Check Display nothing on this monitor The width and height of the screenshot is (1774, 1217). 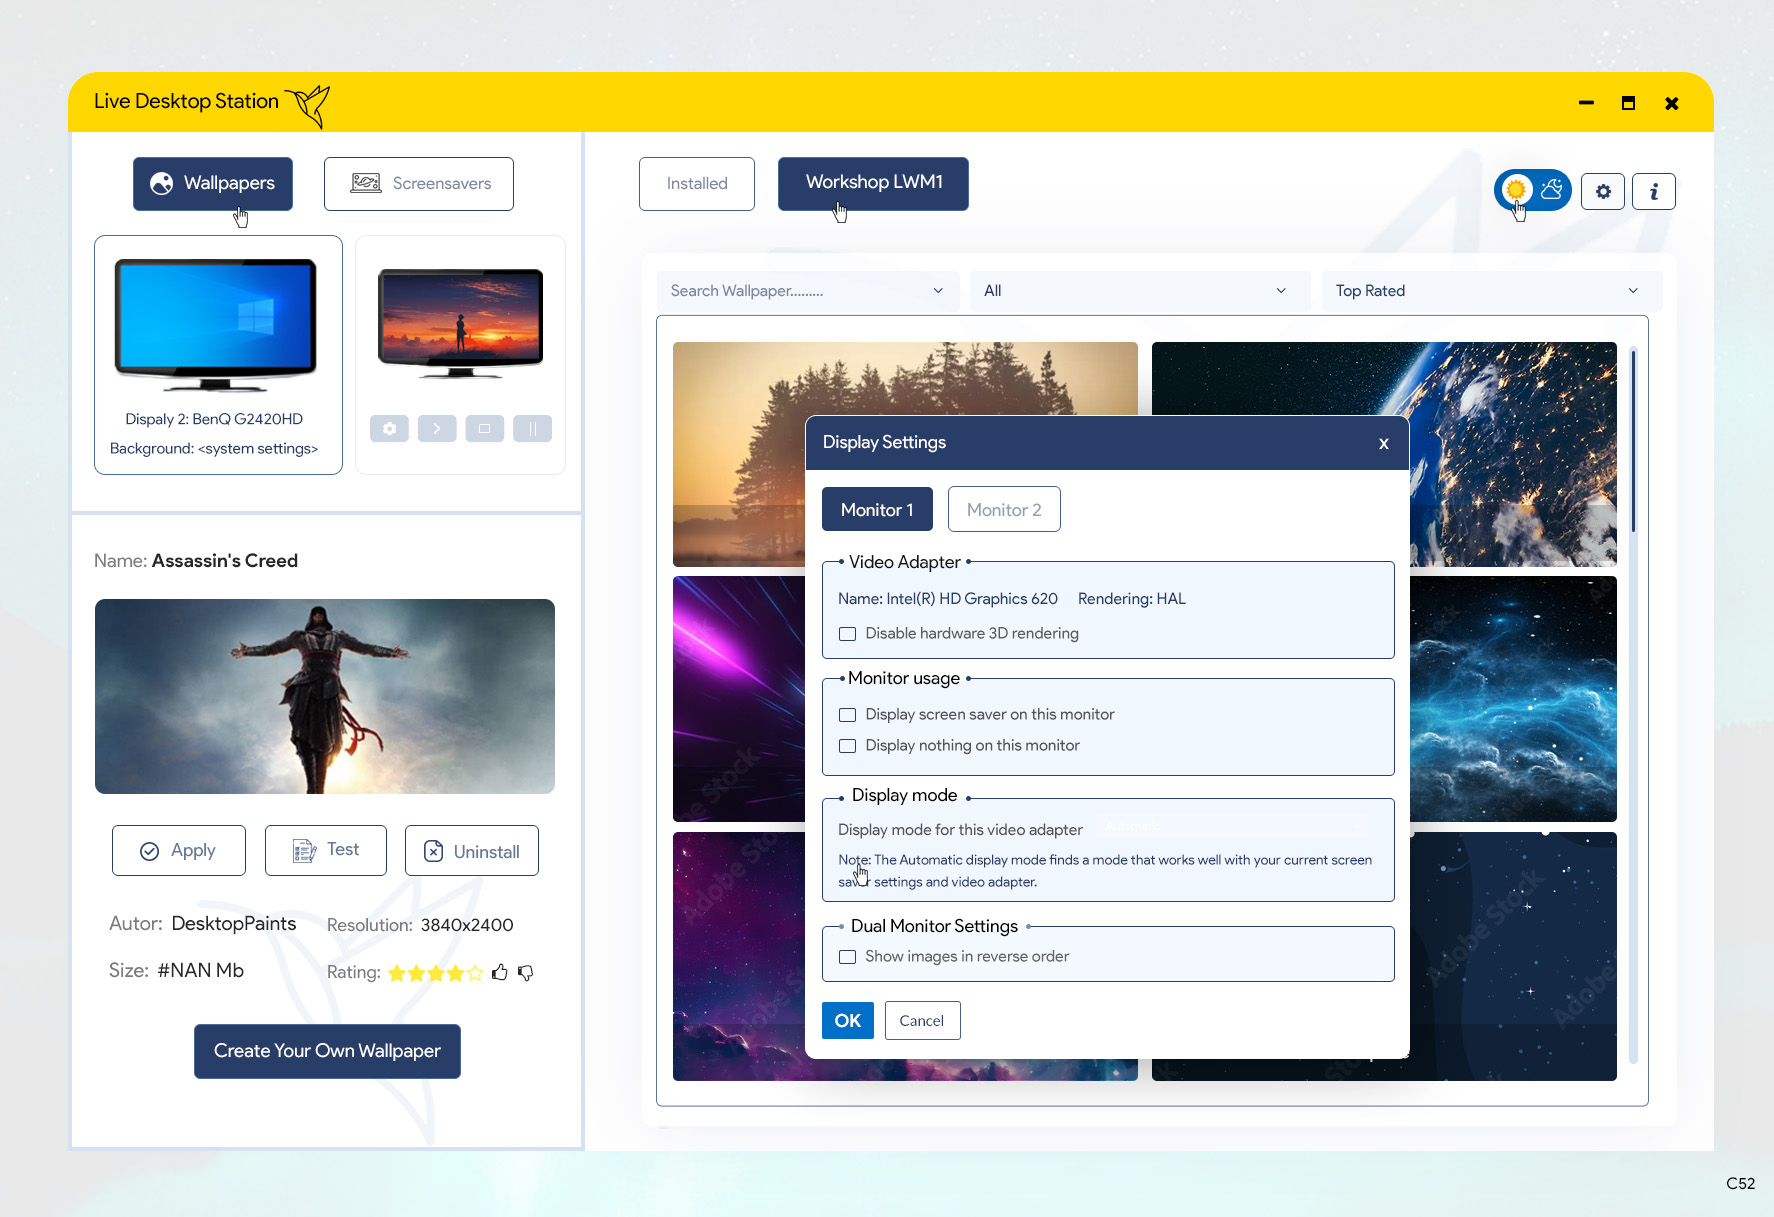[x=847, y=746]
